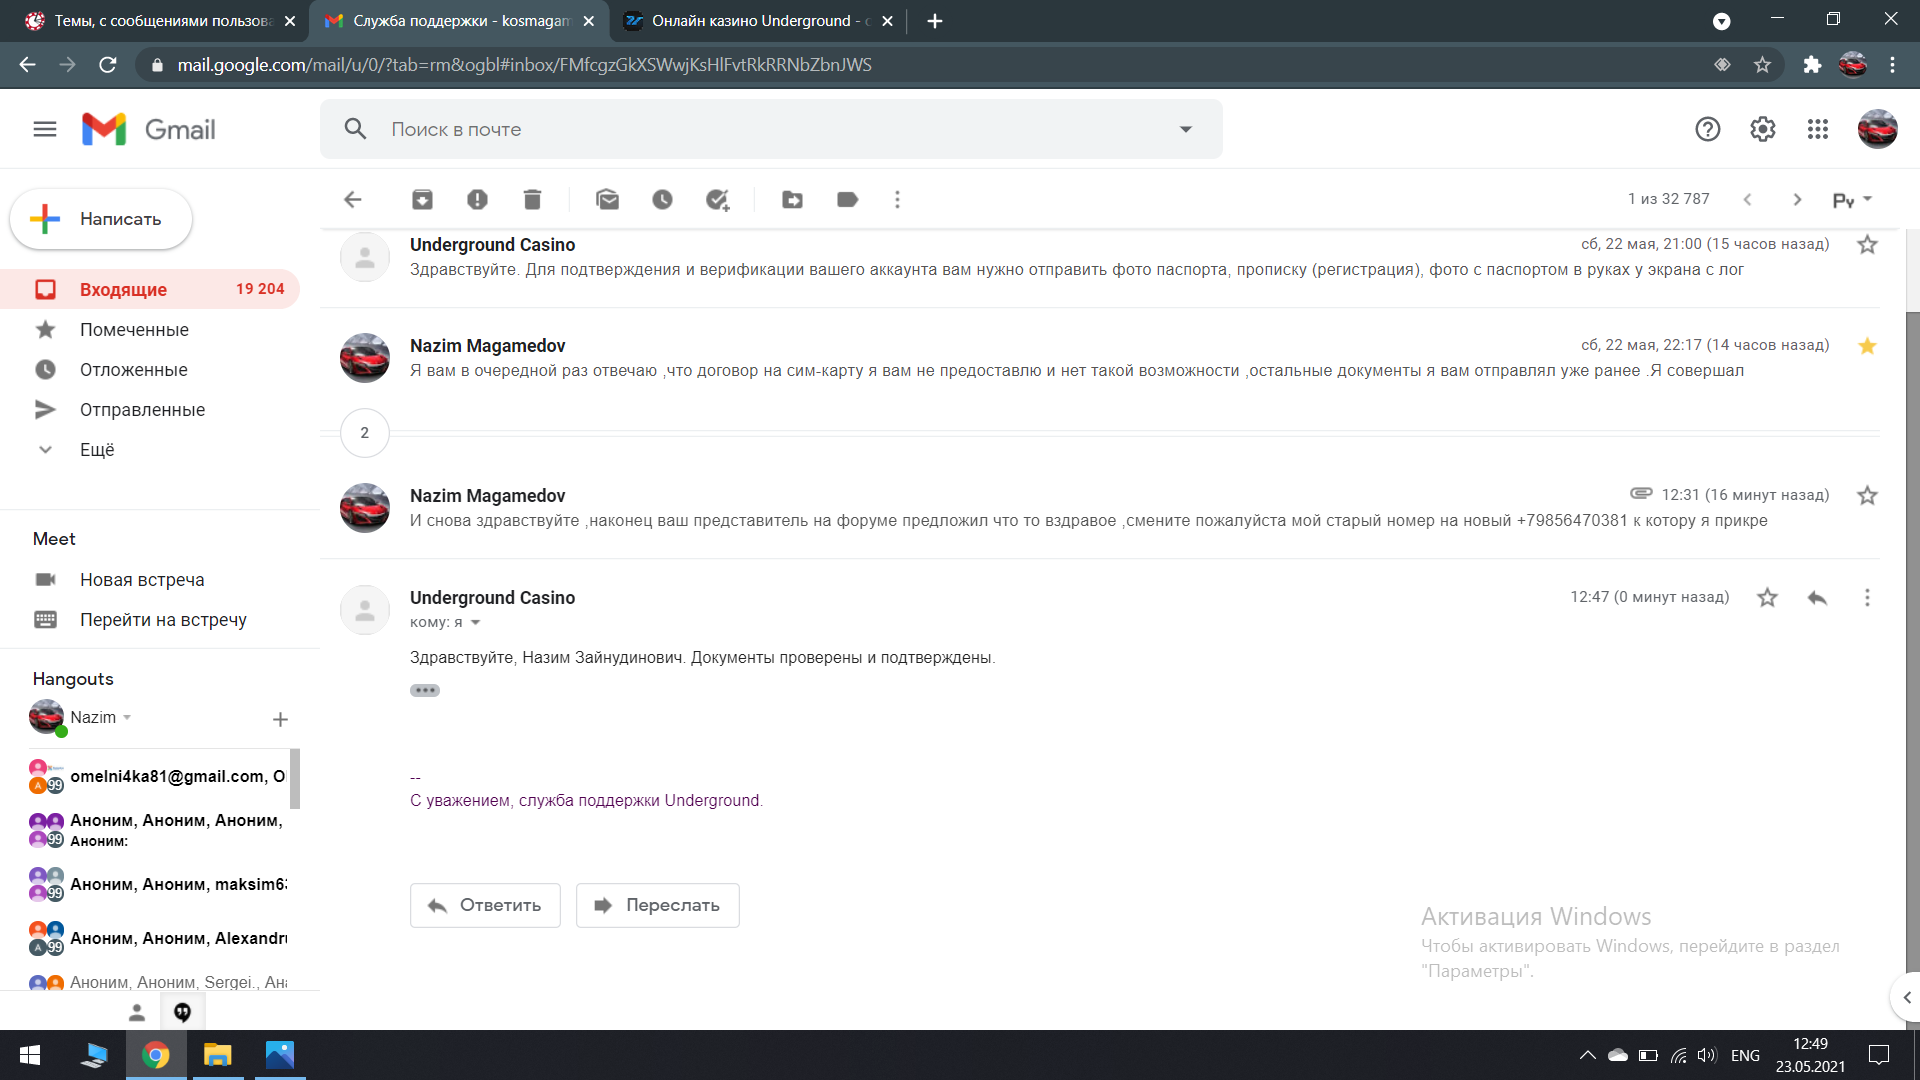
Task: Click the Chrome address bar URL
Action: click(524, 65)
